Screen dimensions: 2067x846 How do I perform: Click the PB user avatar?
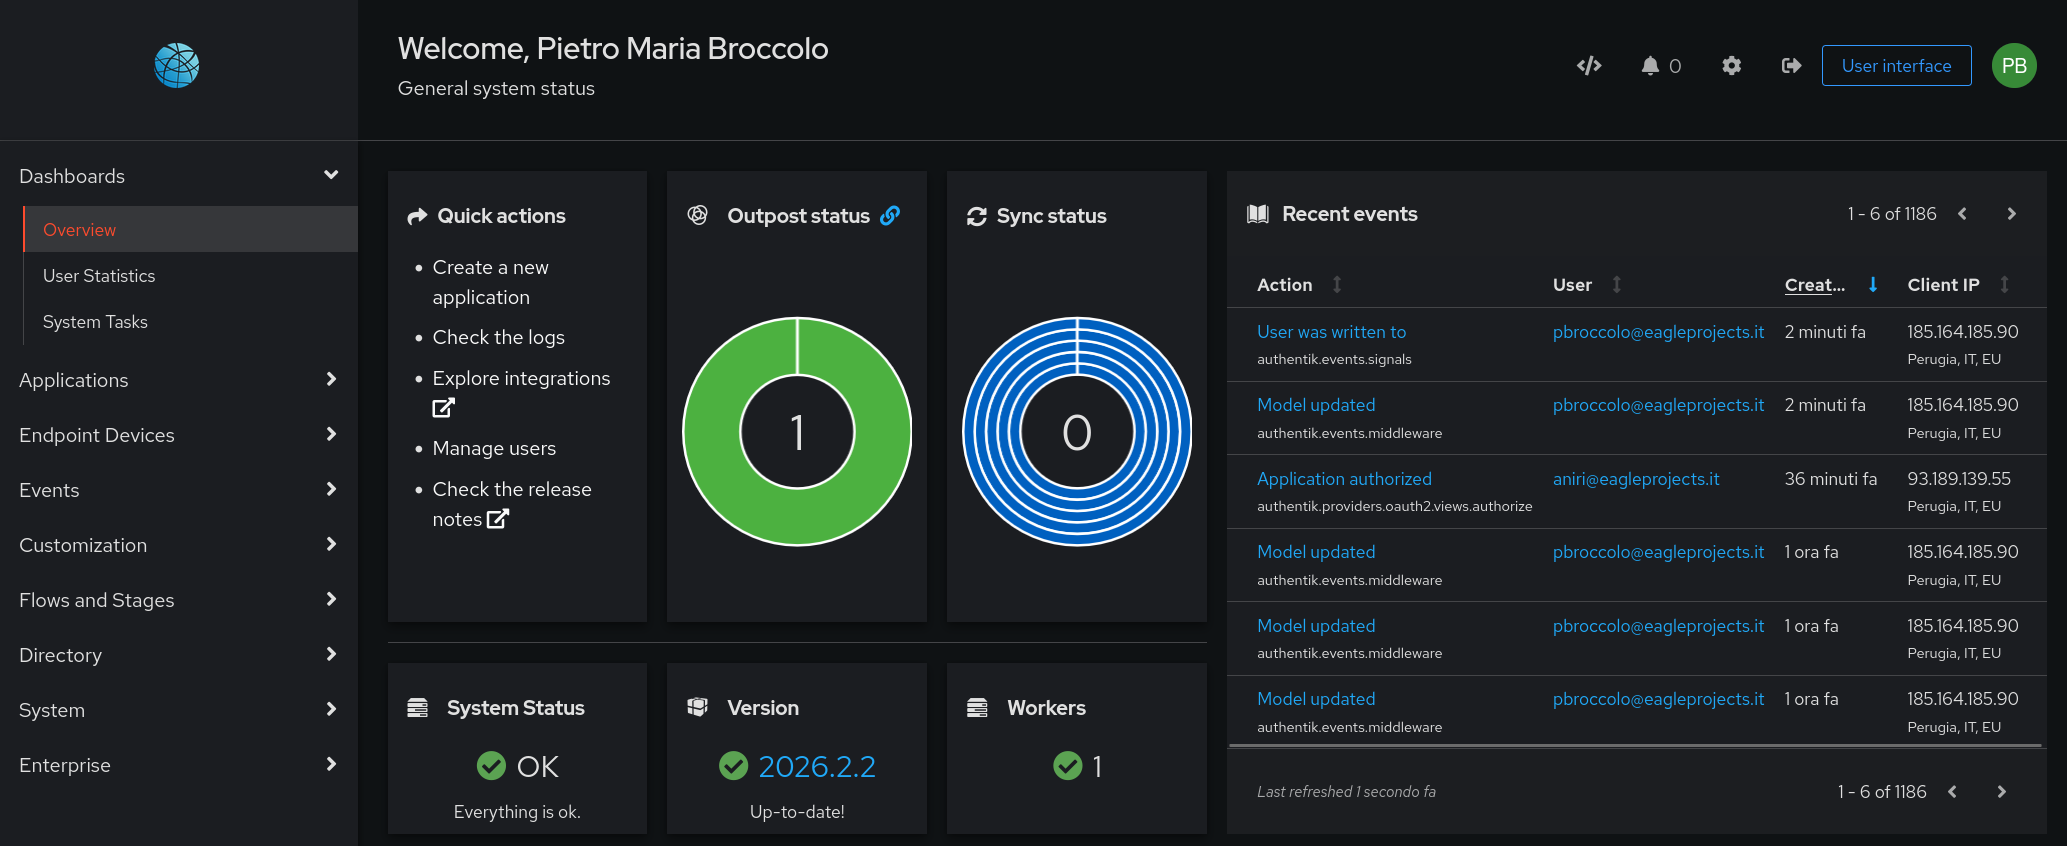[2013, 66]
